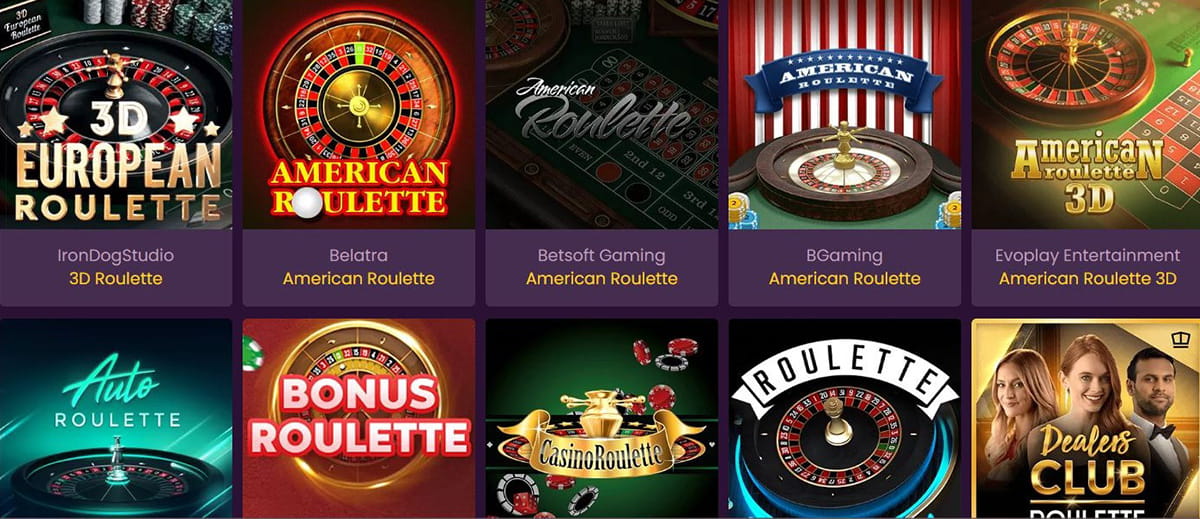Click American Roulette title under Betsoft Gaming
1200x519 pixels.
tap(602, 278)
